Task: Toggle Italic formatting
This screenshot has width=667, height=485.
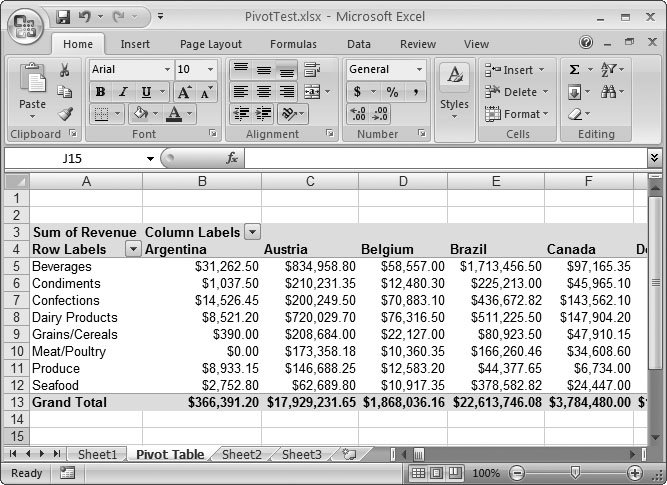Action: pyautogui.click(x=122, y=92)
